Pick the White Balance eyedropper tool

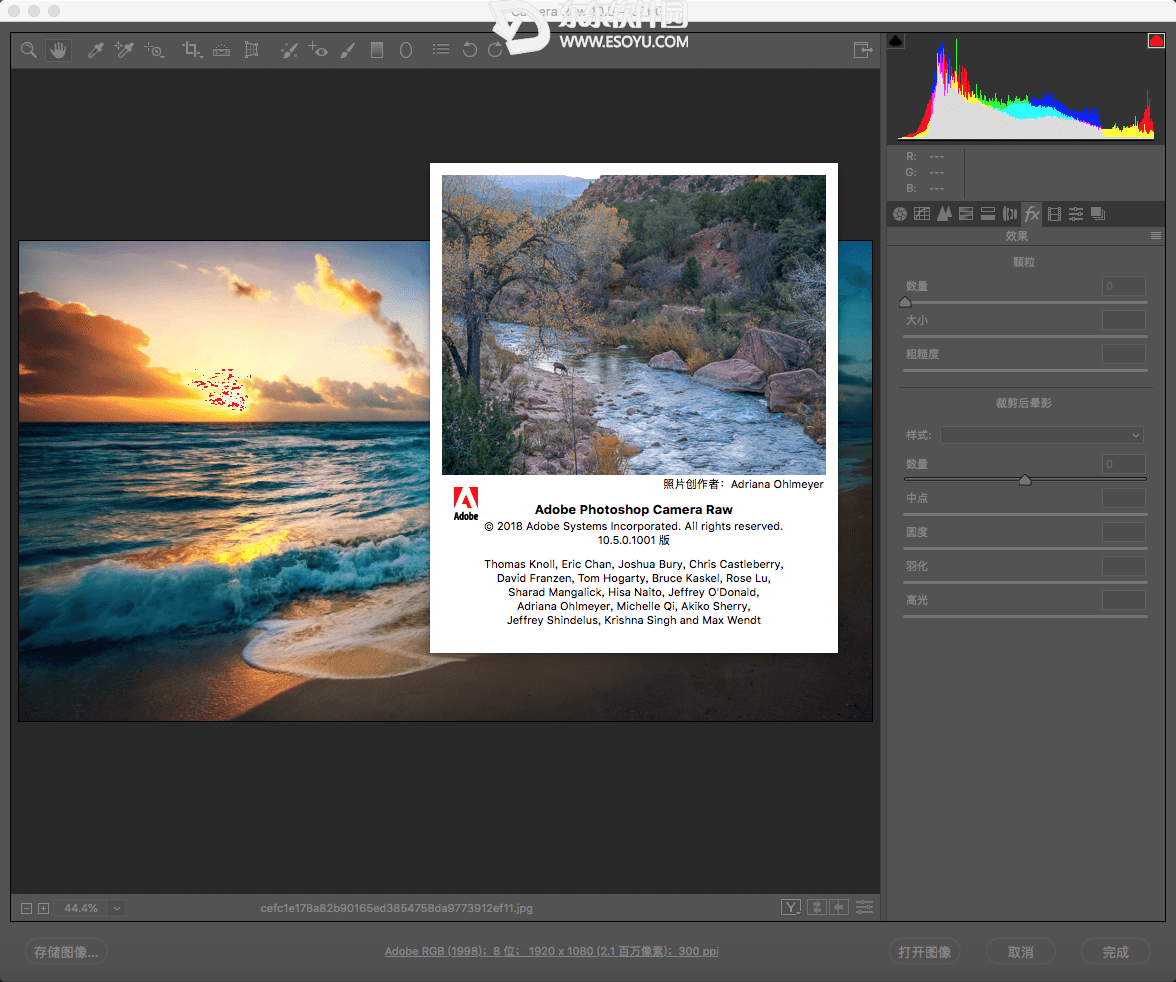pyautogui.click(x=95, y=50)
